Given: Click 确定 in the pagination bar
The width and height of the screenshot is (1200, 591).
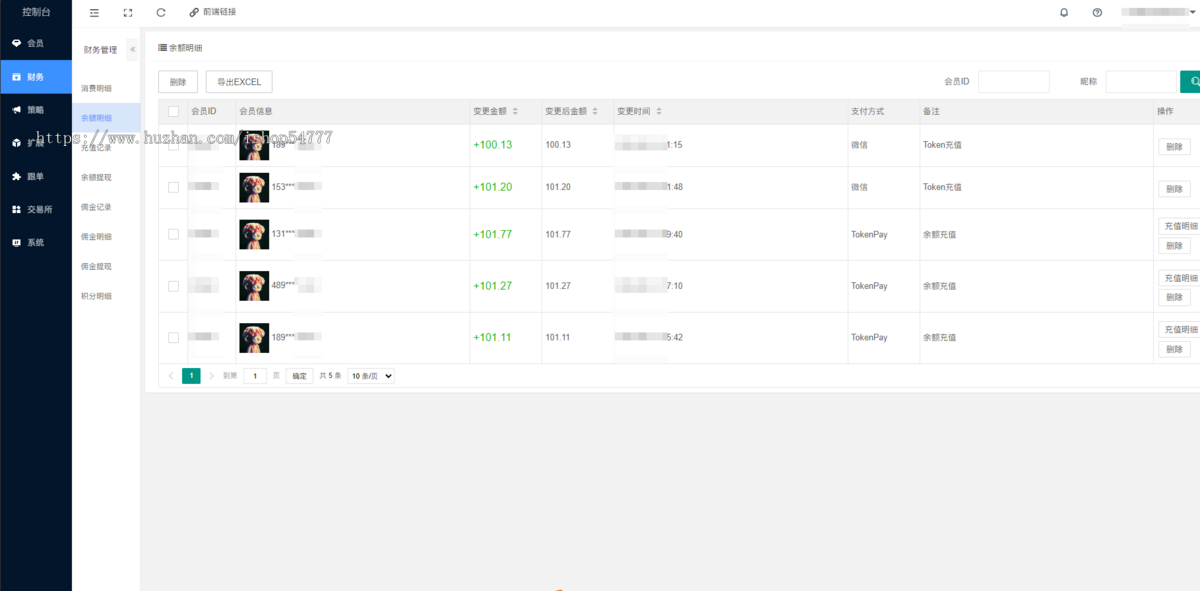Looking at the screenshot, I should click(300, 376).
